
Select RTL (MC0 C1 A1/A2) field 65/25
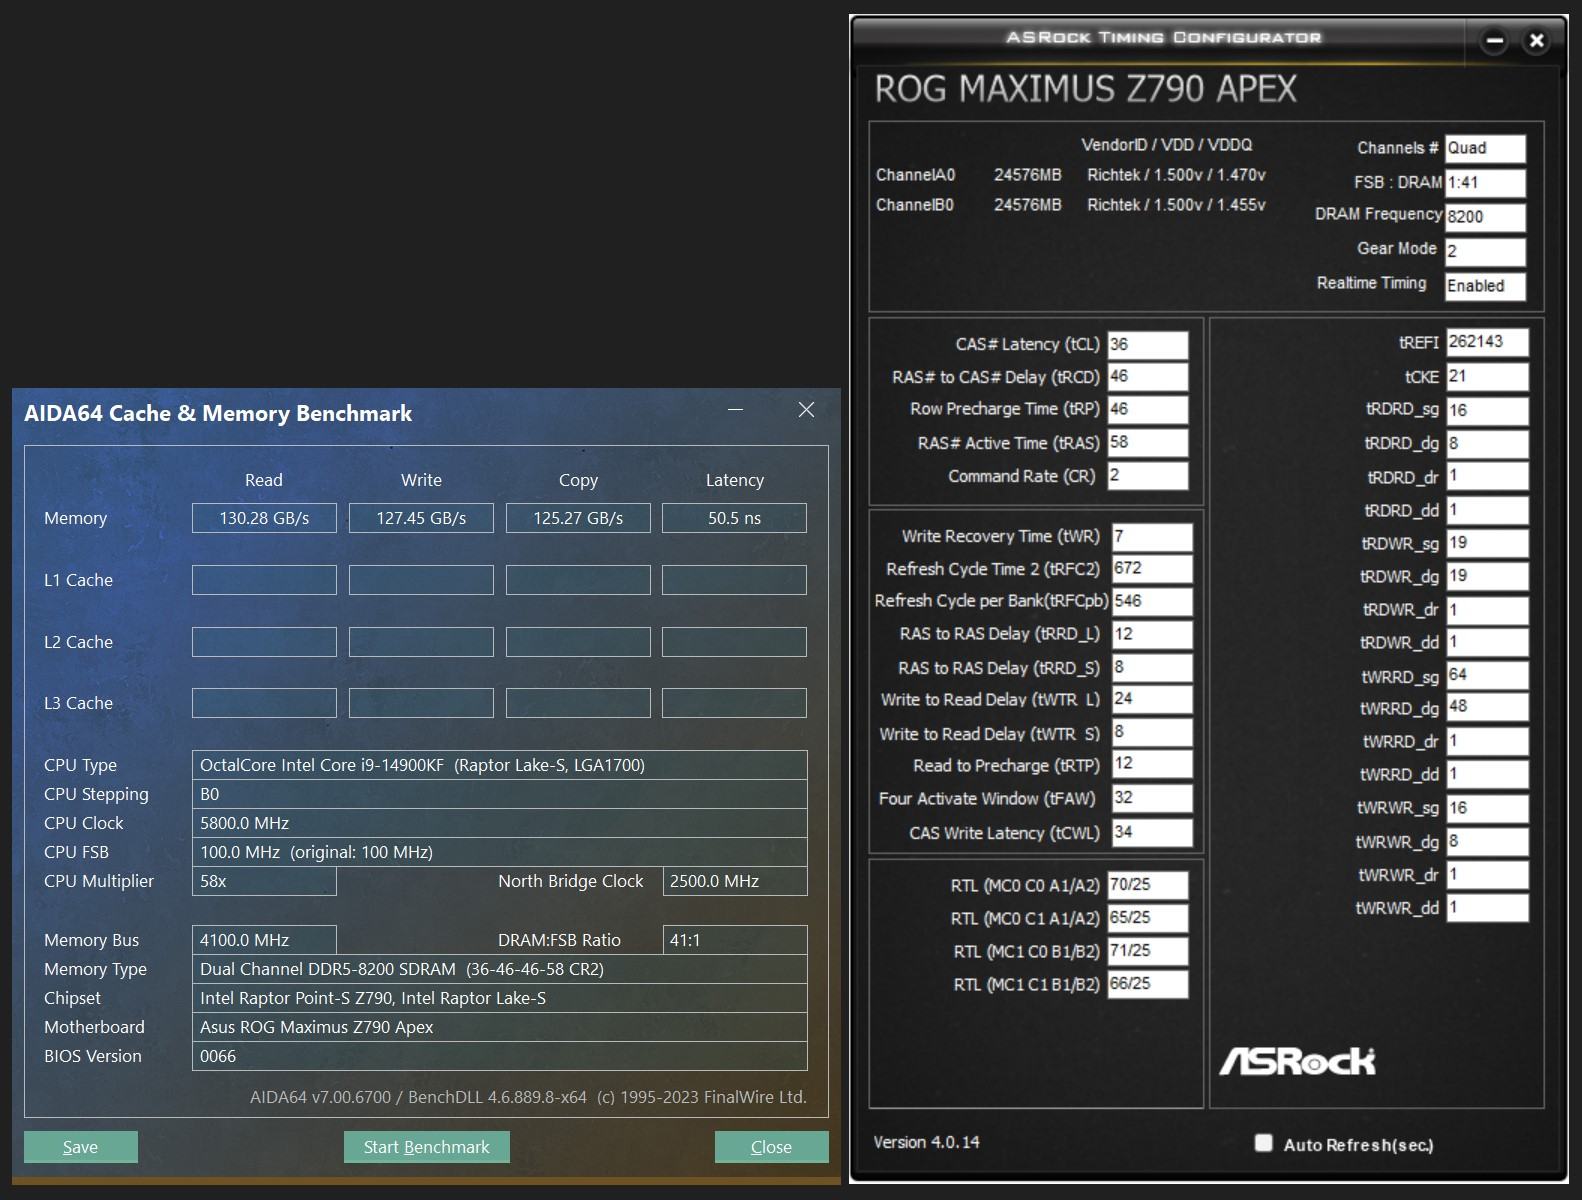click(1148, 918)
